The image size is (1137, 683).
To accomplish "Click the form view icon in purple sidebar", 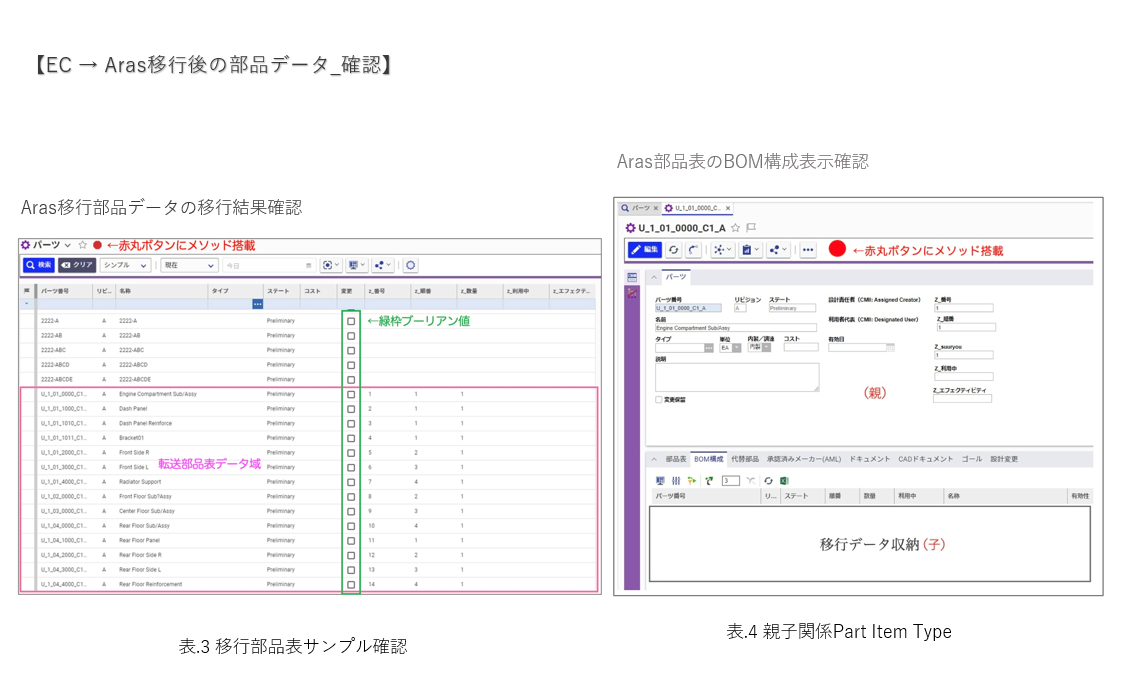I will [x=632, y=278].
